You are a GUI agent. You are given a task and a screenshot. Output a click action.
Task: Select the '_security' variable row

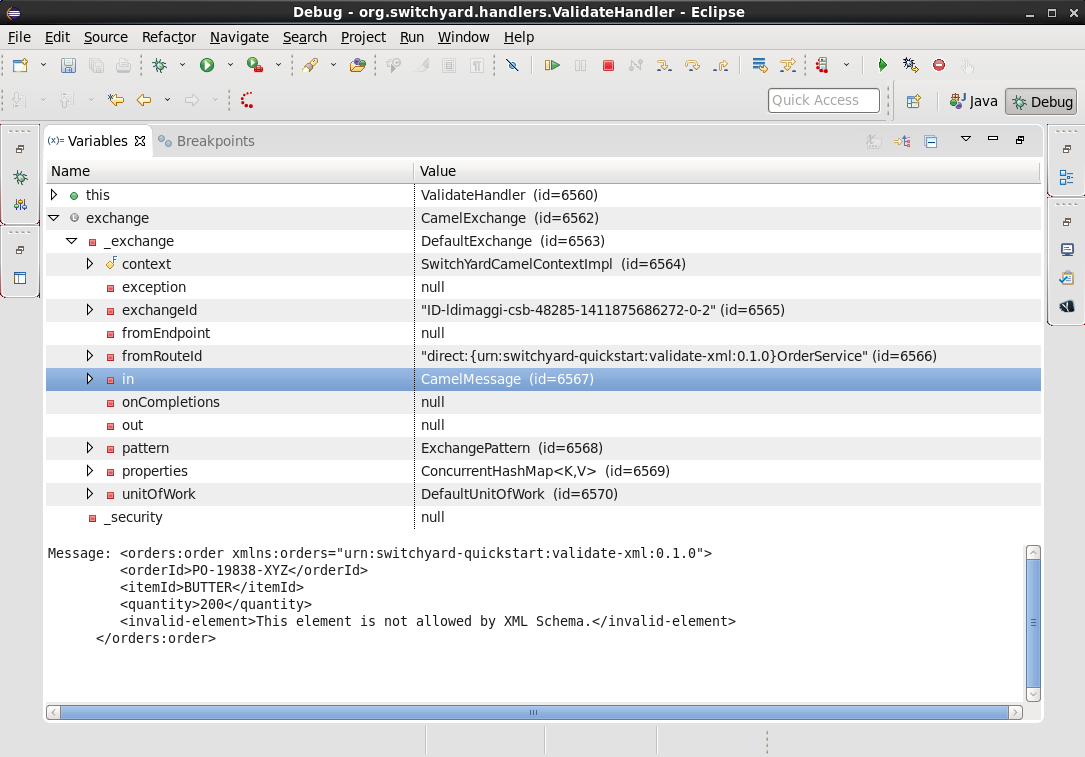[543, 517]
